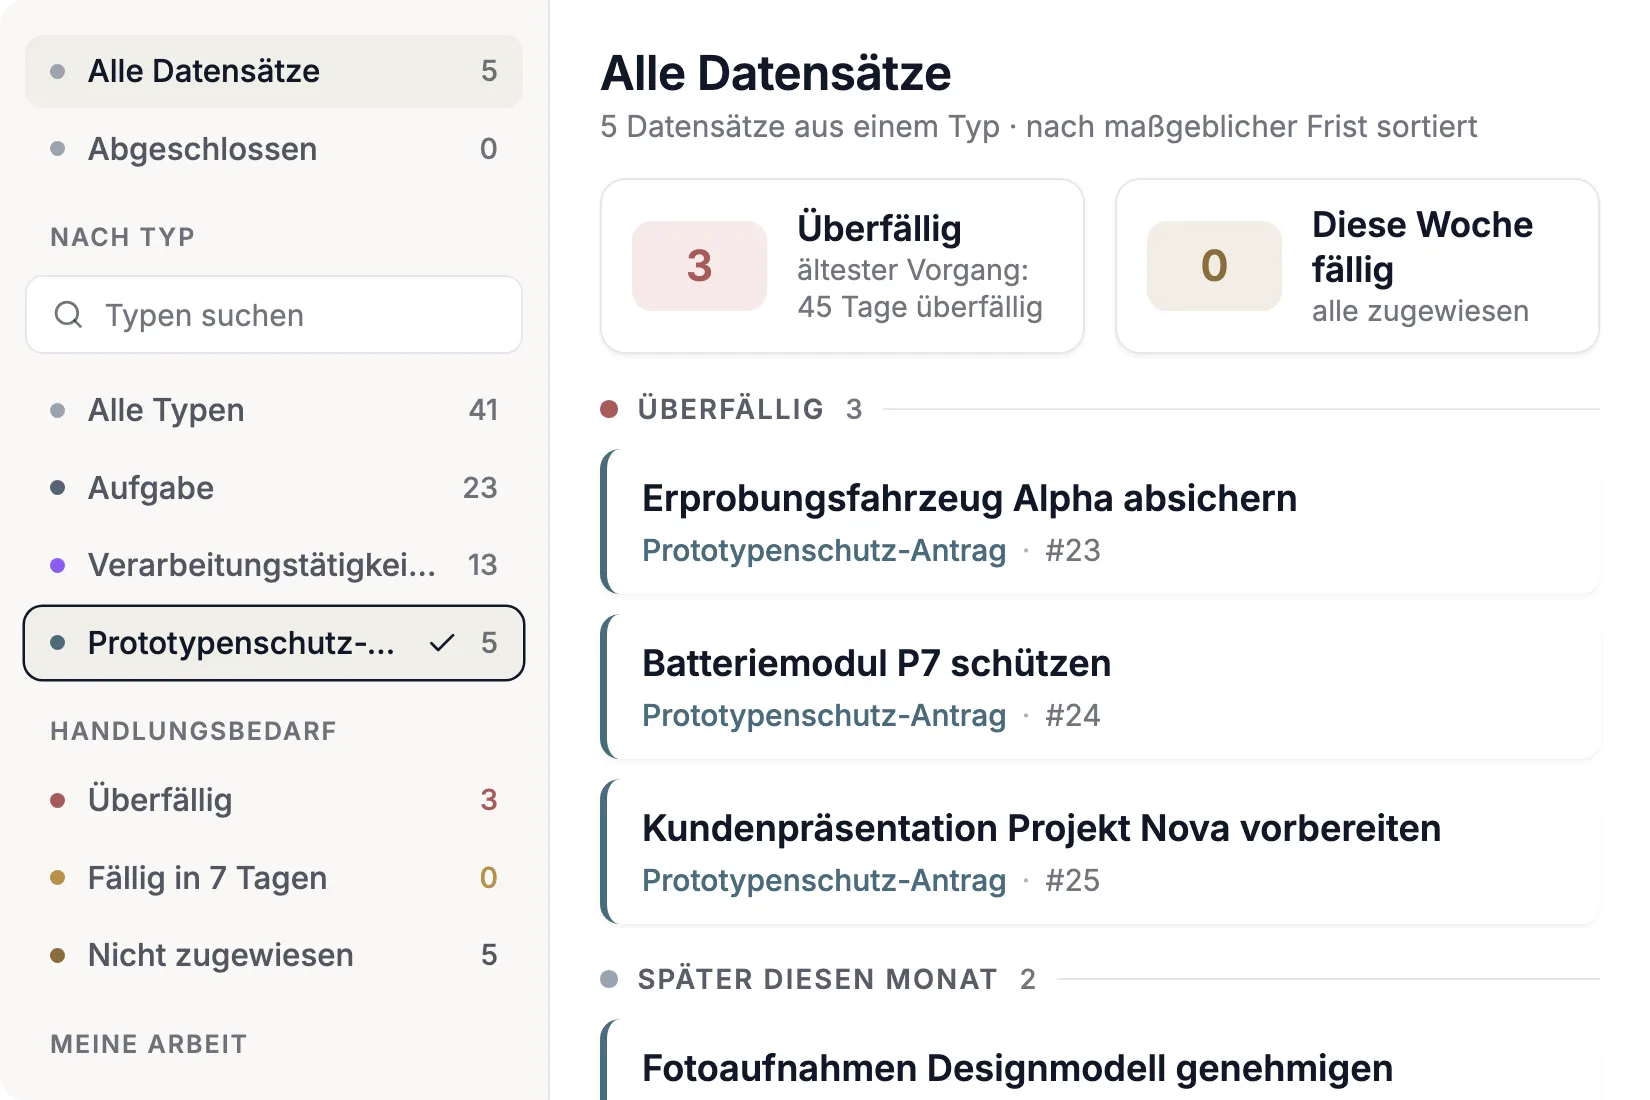This screenshot has height=1100, width=1650.
Task: Open the Abgeschlossen filter
Action: pos(274,149)
